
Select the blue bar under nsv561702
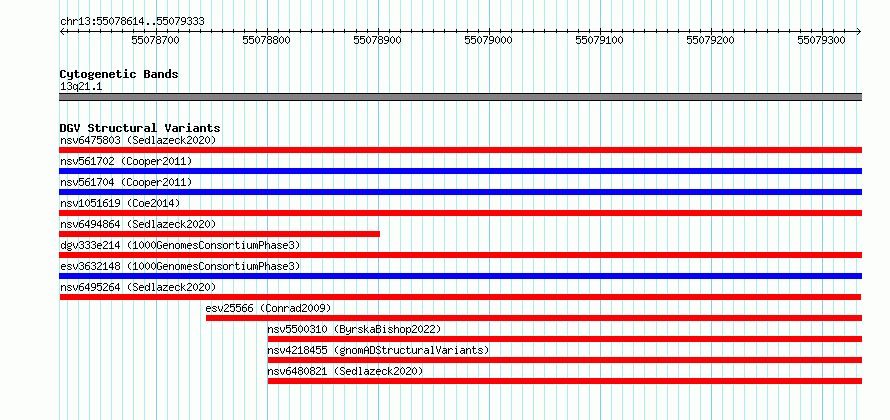[461, 171]
